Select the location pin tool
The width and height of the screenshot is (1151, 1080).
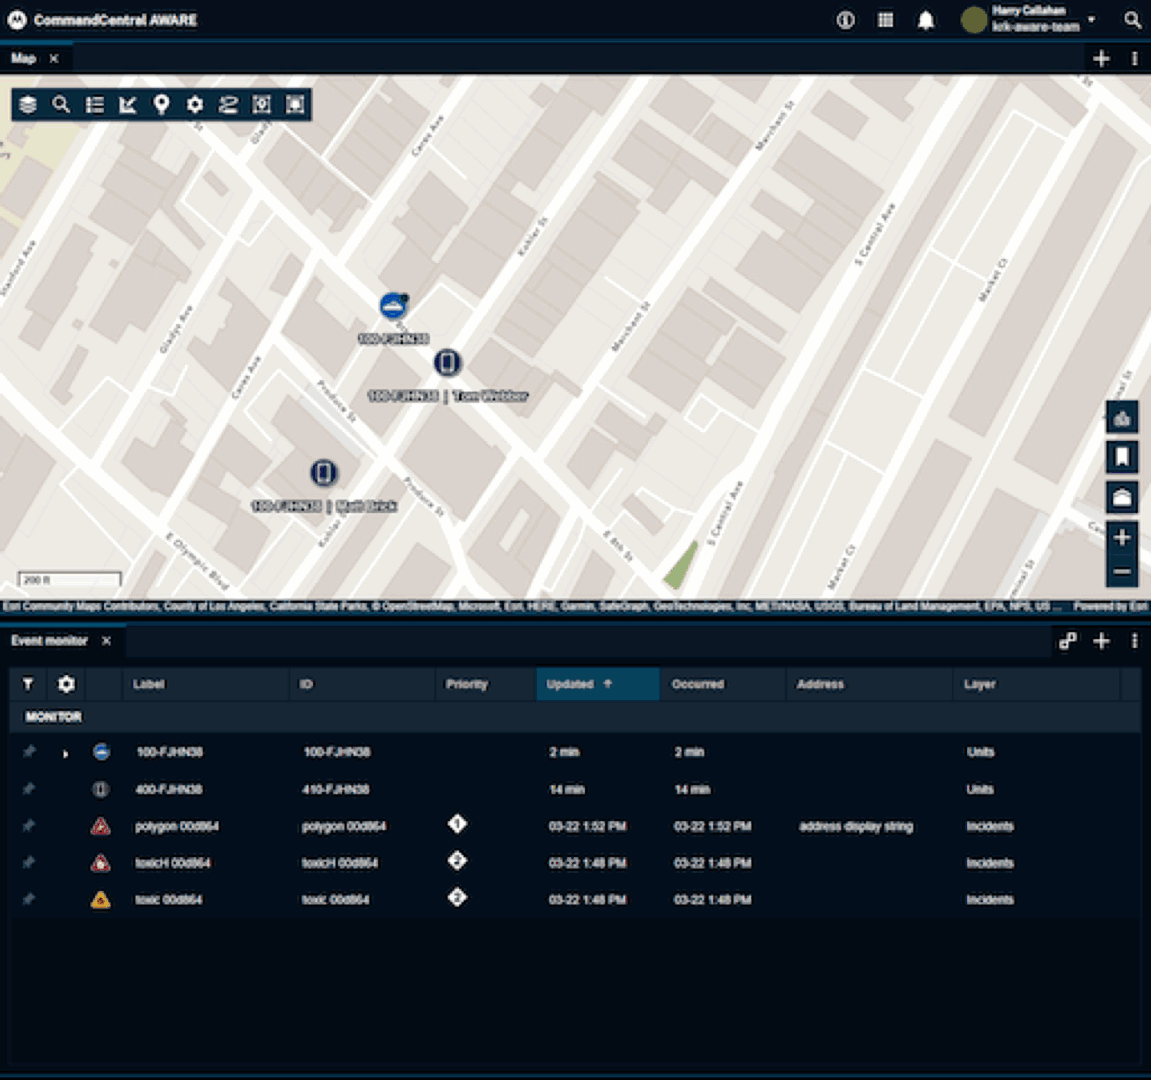(161, 105)
